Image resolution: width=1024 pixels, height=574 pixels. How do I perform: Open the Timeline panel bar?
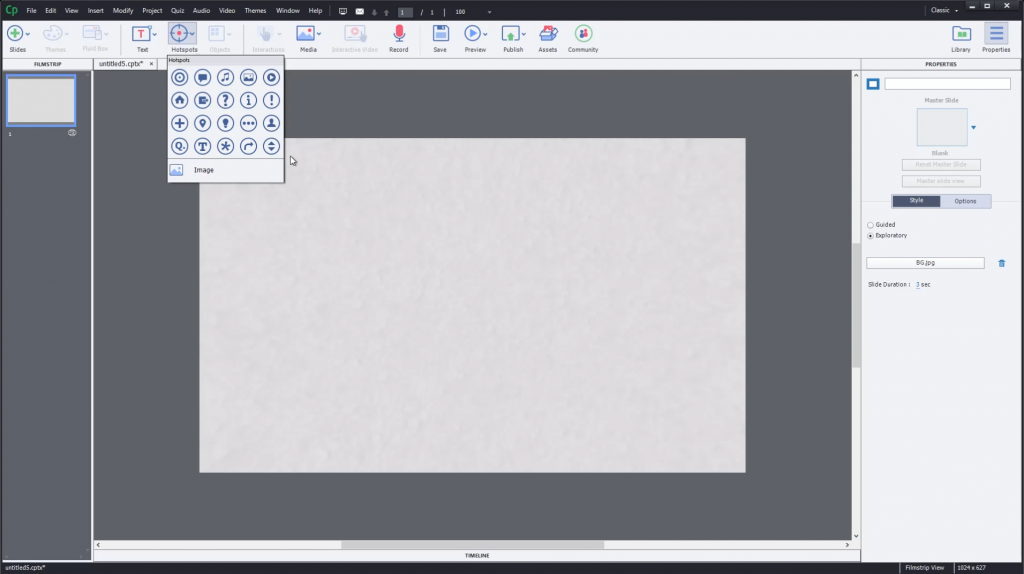[x=477, y=556]
